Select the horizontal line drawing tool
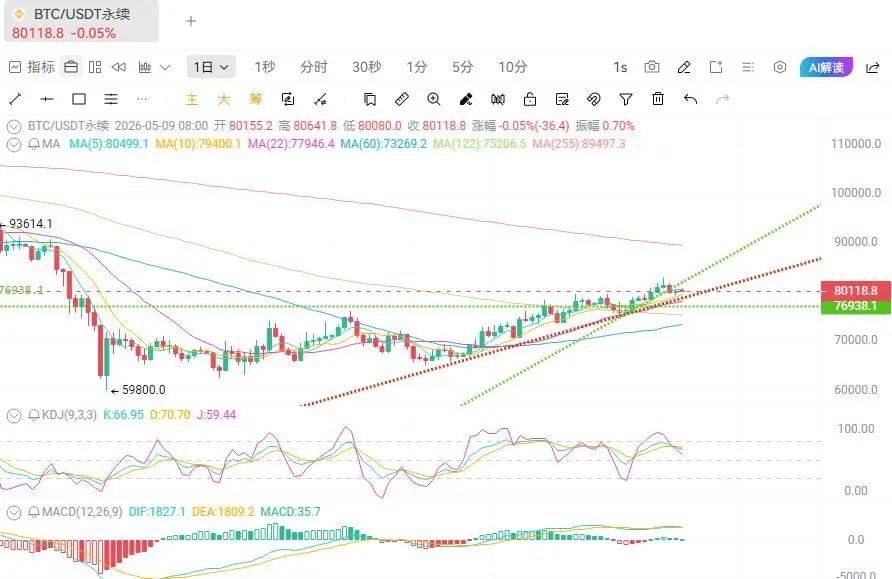The width and height of the screenshot is (892, 579). click(47, 100)
